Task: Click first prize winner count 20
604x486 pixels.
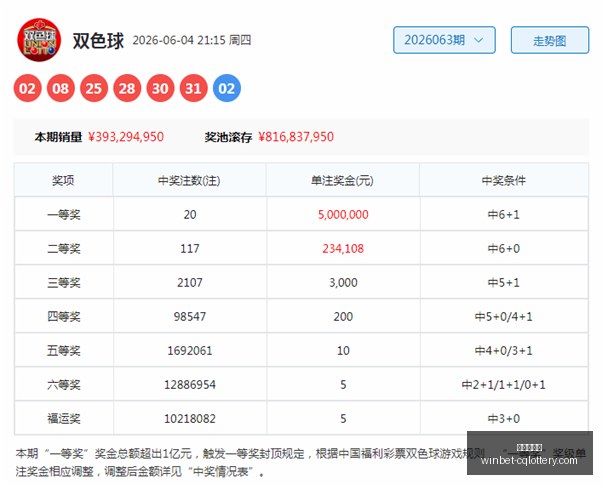Action: coord(190,215)
